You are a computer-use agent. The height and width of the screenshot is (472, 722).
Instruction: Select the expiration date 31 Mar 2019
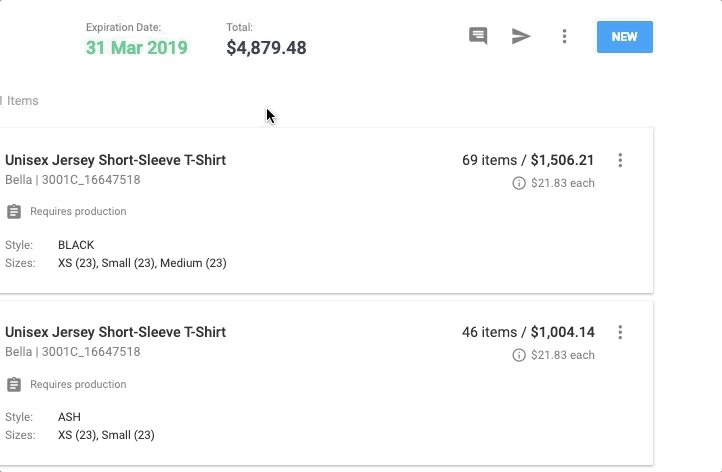(x=136, y=48)
